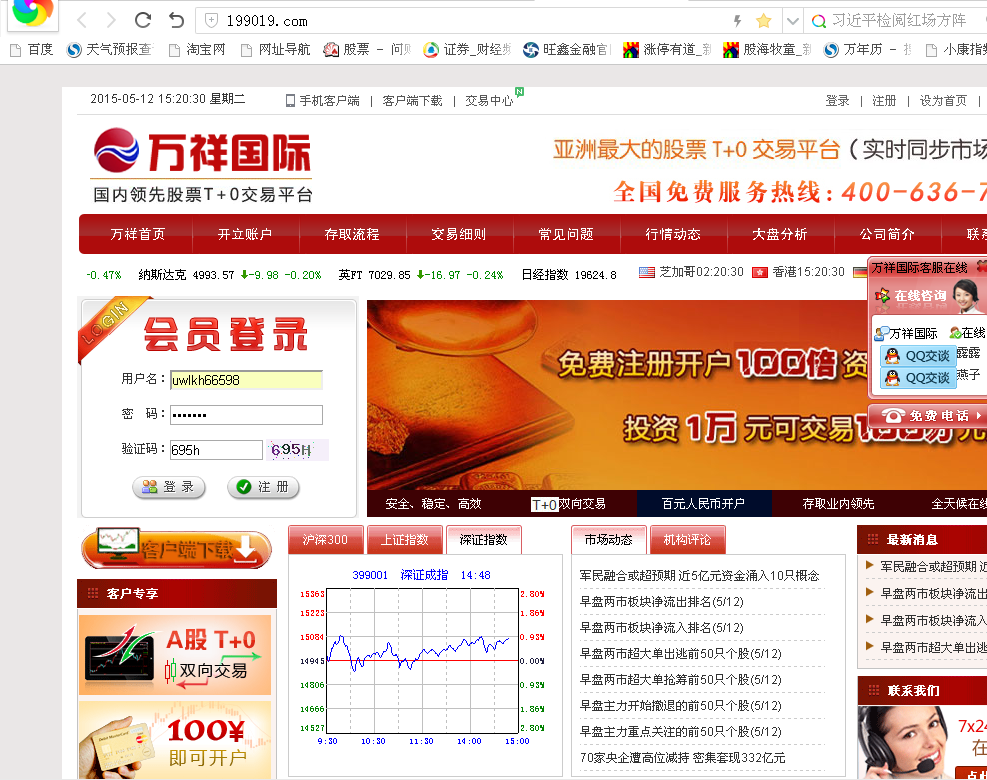This screenshot has width=987, height=780.
Task: Click the 注册 register button
Action: click(263, 487)
